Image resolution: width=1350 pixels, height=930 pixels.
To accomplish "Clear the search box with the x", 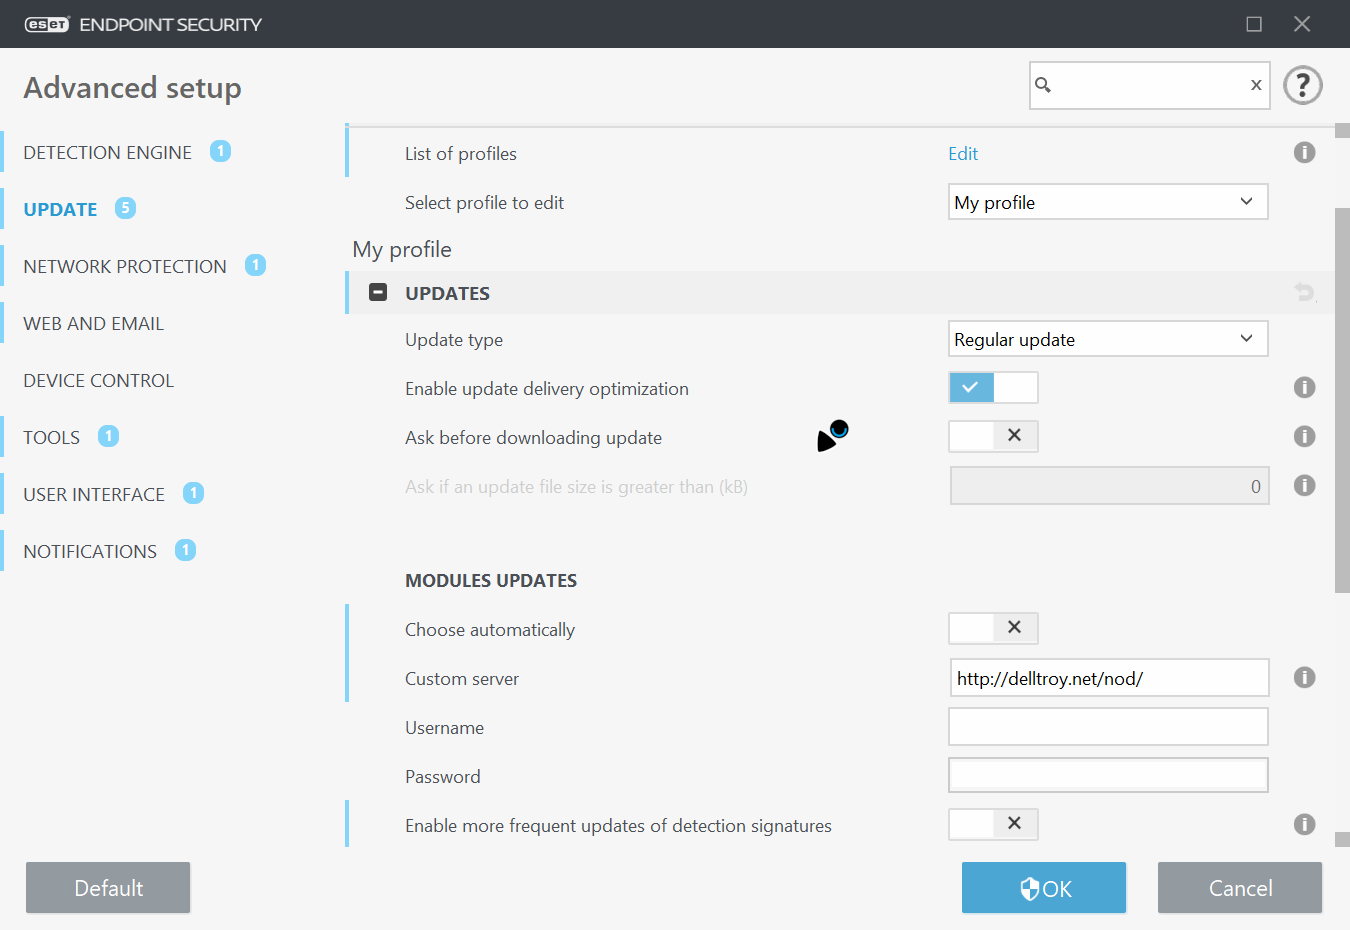I will point(1256,85).
